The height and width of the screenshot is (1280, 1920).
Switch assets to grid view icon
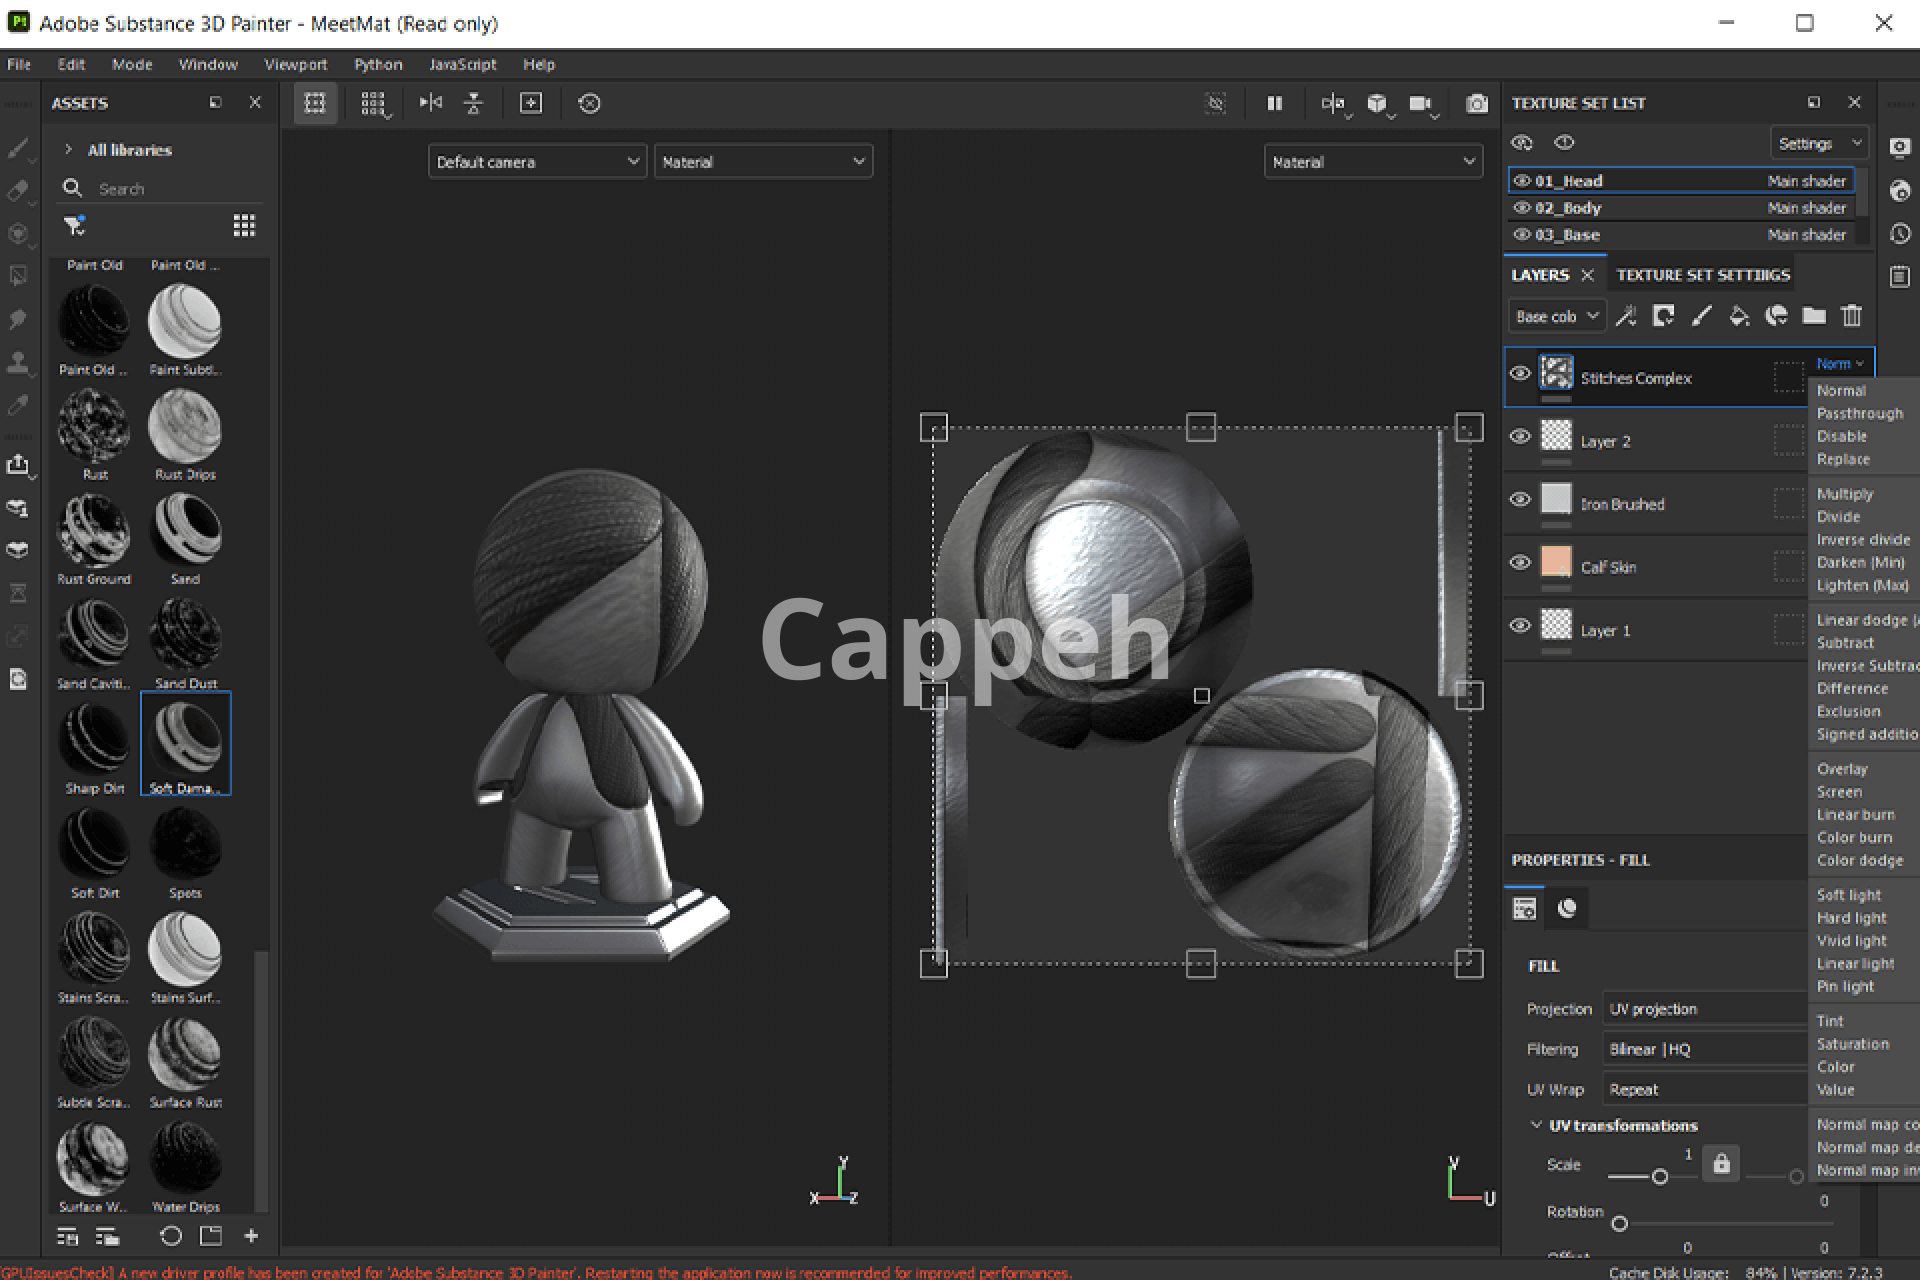pyautogui.click(x=243, y=226)
